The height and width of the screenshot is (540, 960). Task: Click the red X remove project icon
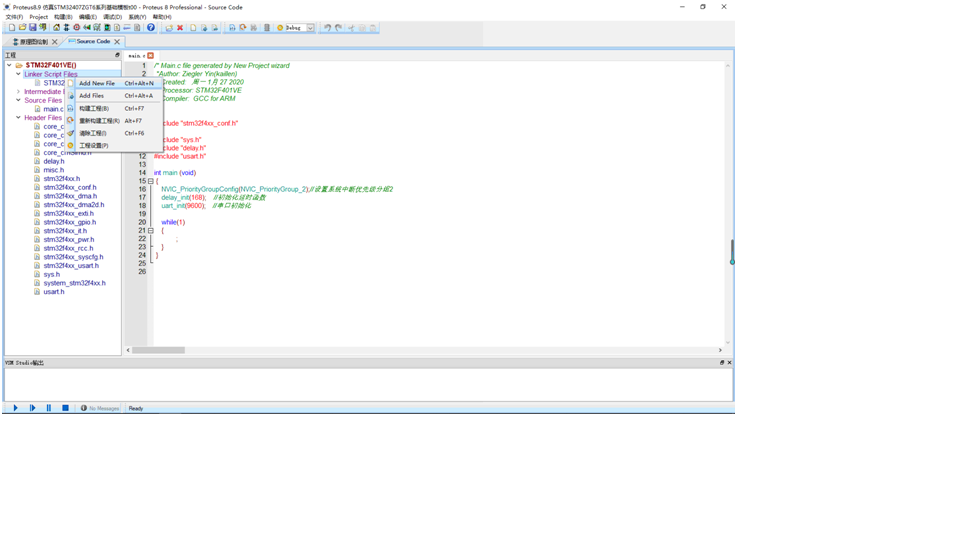click(180, 28)
